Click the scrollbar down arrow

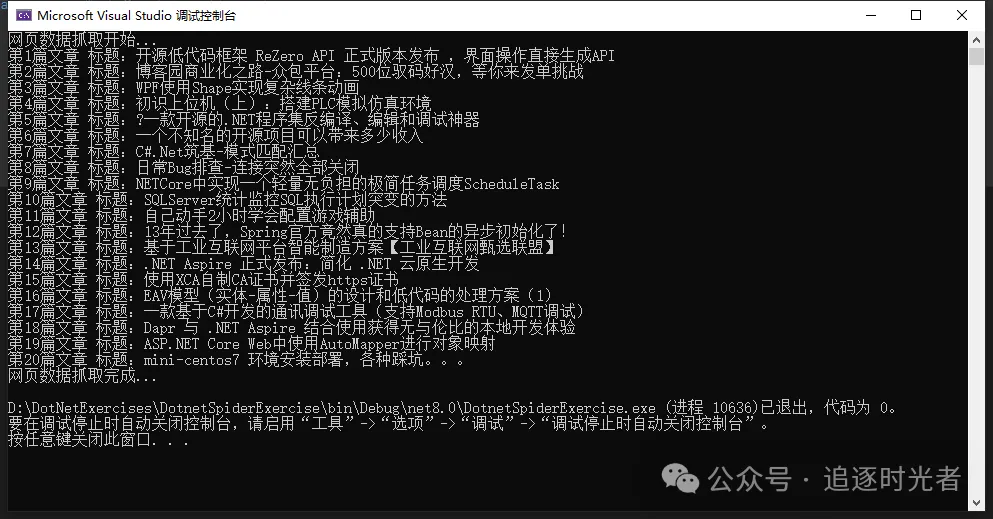pyautogui.click(x=976, y=503)
